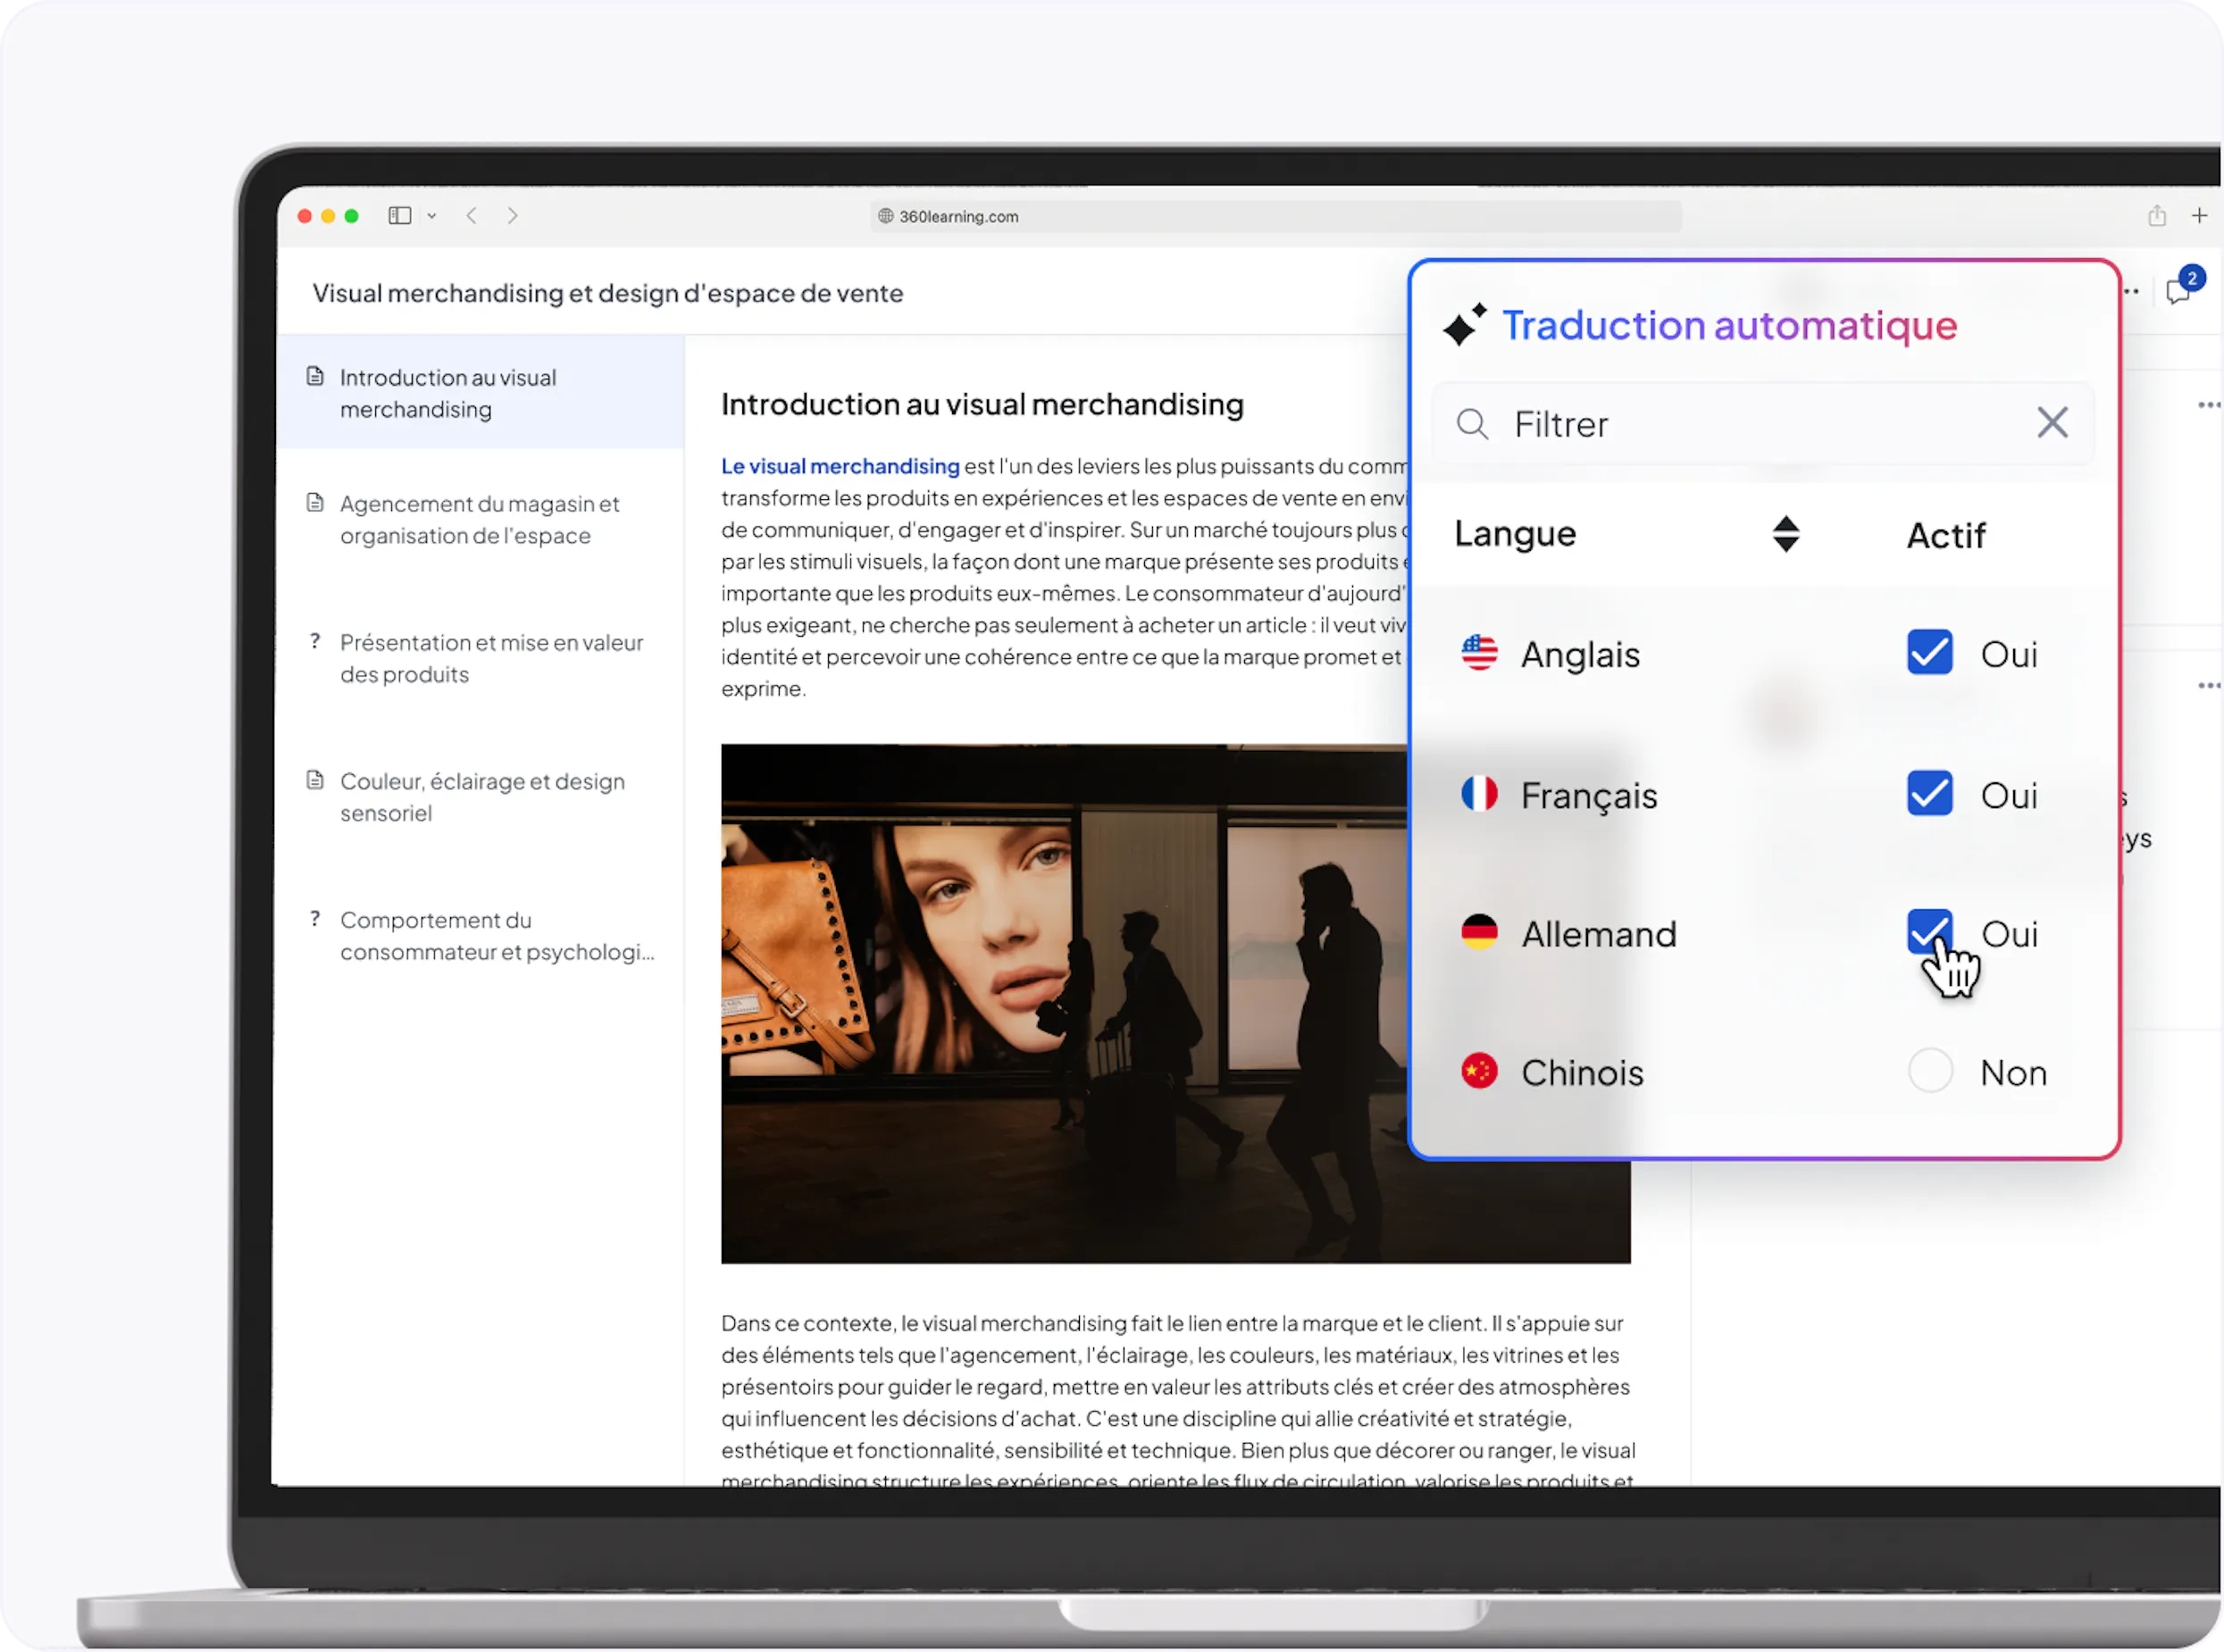
Task: Click the US flag next to Anglais
Action: [1479, 653]
